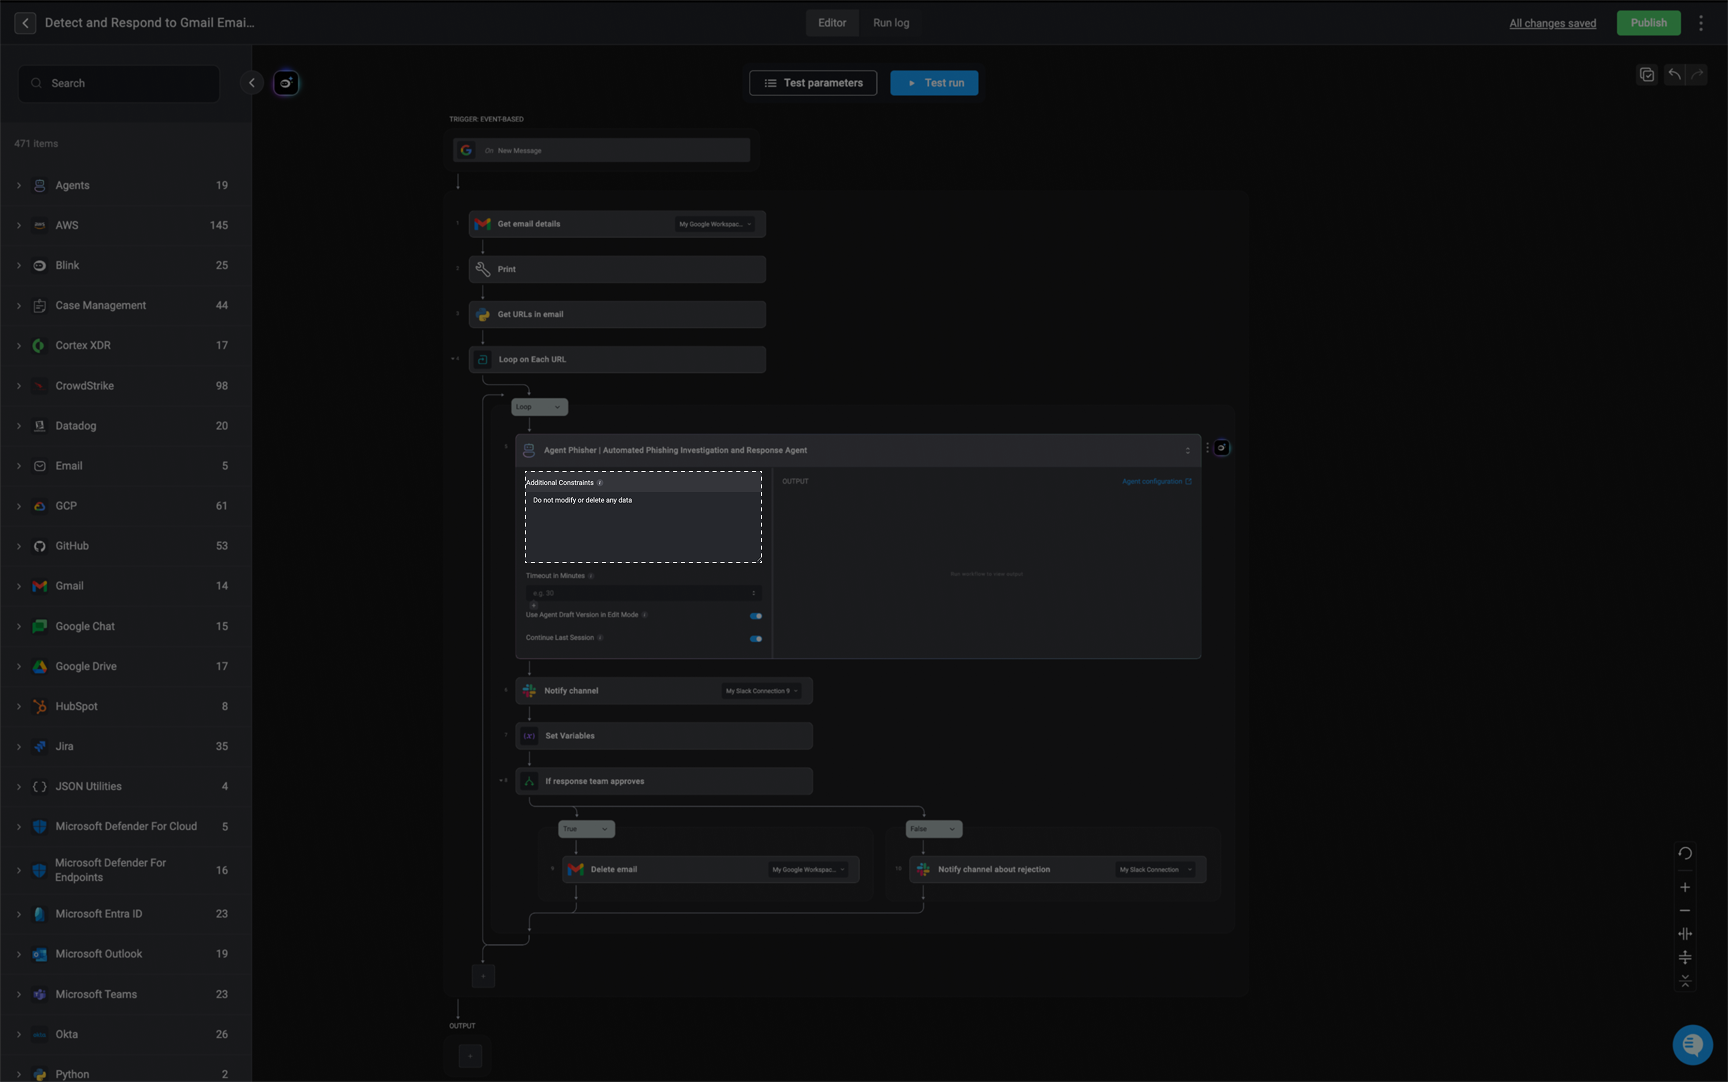Select Google Drive in the sidebar
The width and height of the screenshot is (1728, 1082).
click(x=126, y=666)
